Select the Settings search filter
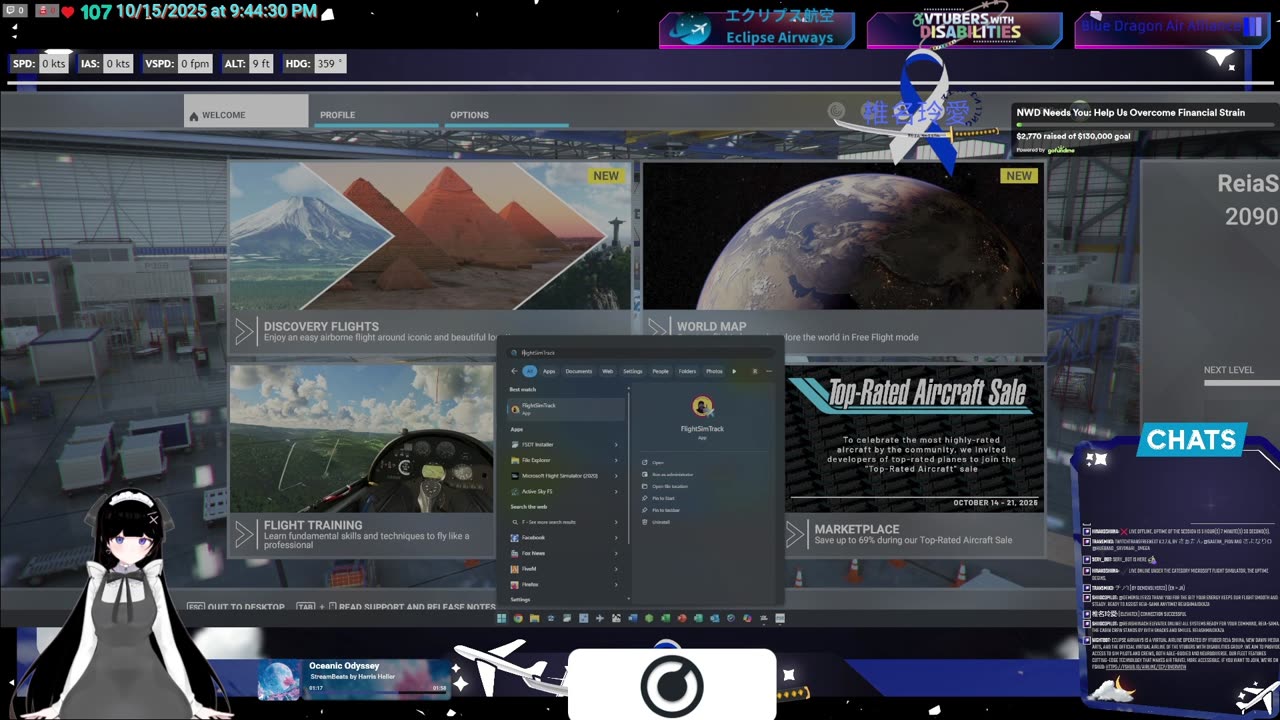Image resolution: width=1280 pixels, height=720 pixels. (x=633, y=371)
